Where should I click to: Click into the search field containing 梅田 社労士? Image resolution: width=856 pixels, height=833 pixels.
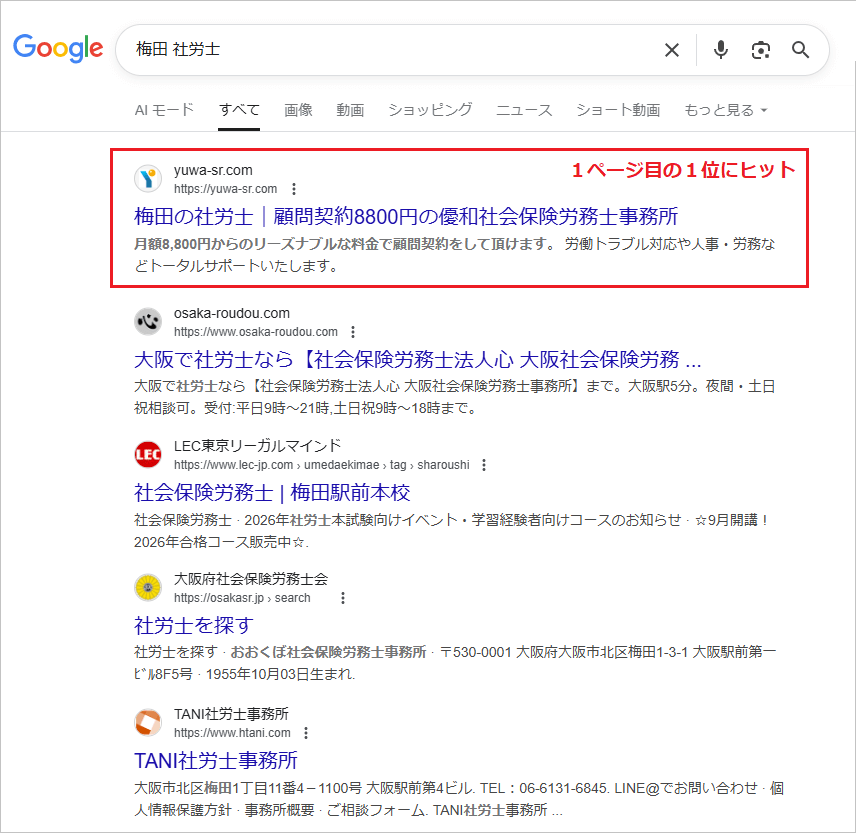click(x=390, y=50)
